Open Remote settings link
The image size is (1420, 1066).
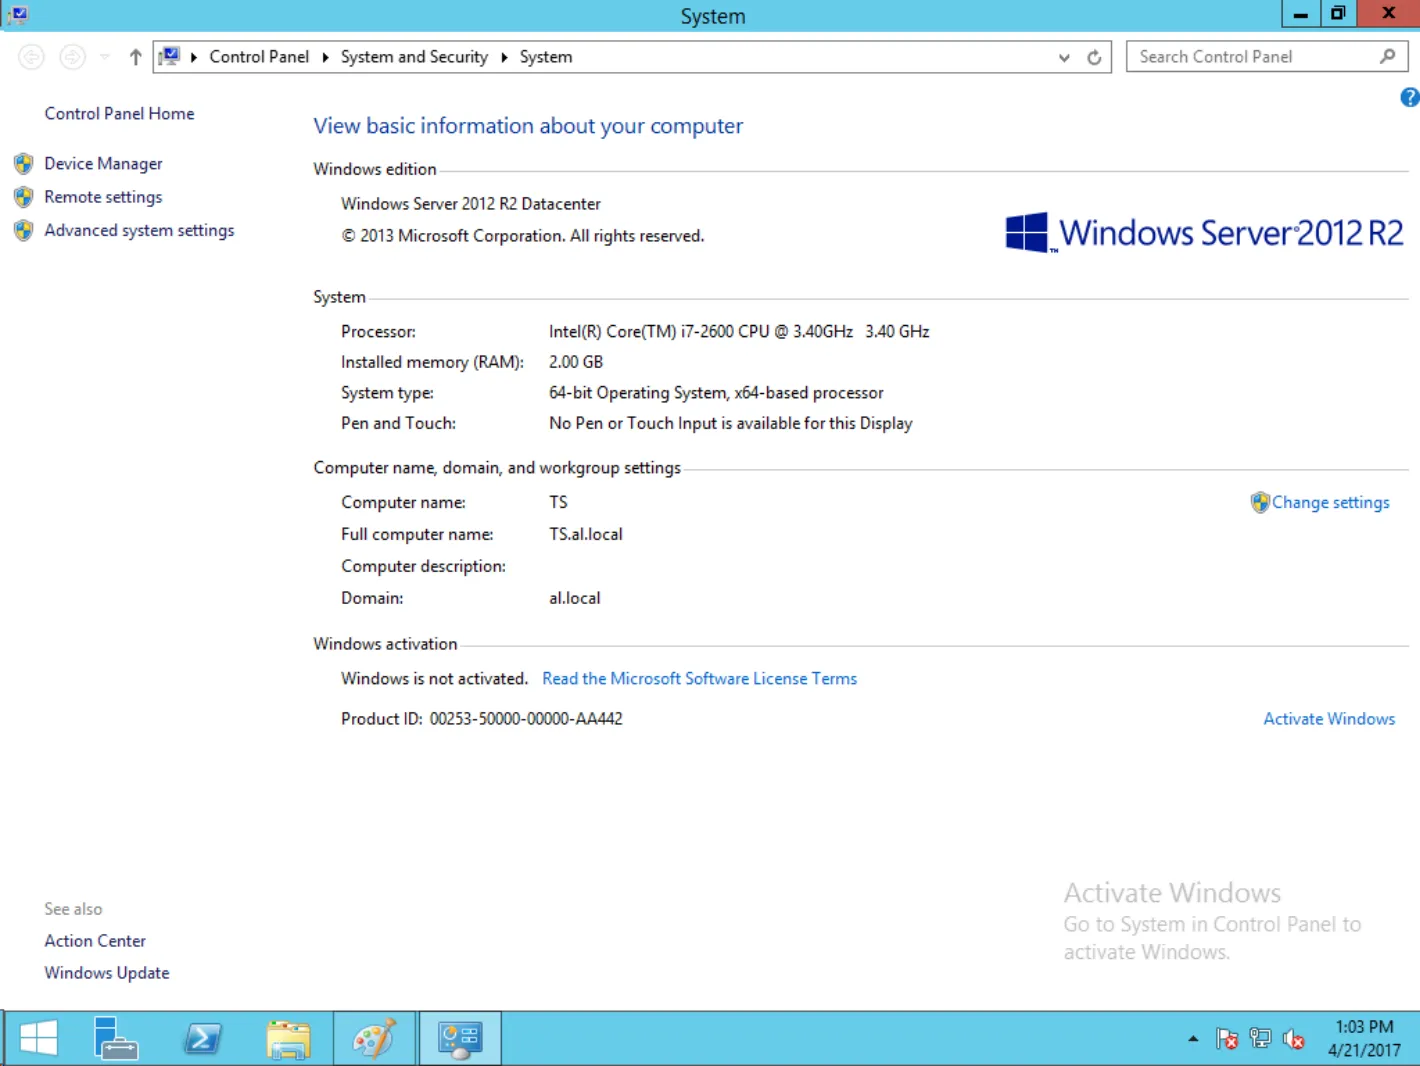(103, 197)
